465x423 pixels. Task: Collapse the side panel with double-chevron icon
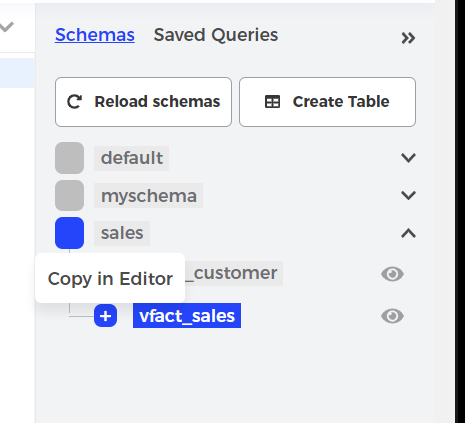408,38
